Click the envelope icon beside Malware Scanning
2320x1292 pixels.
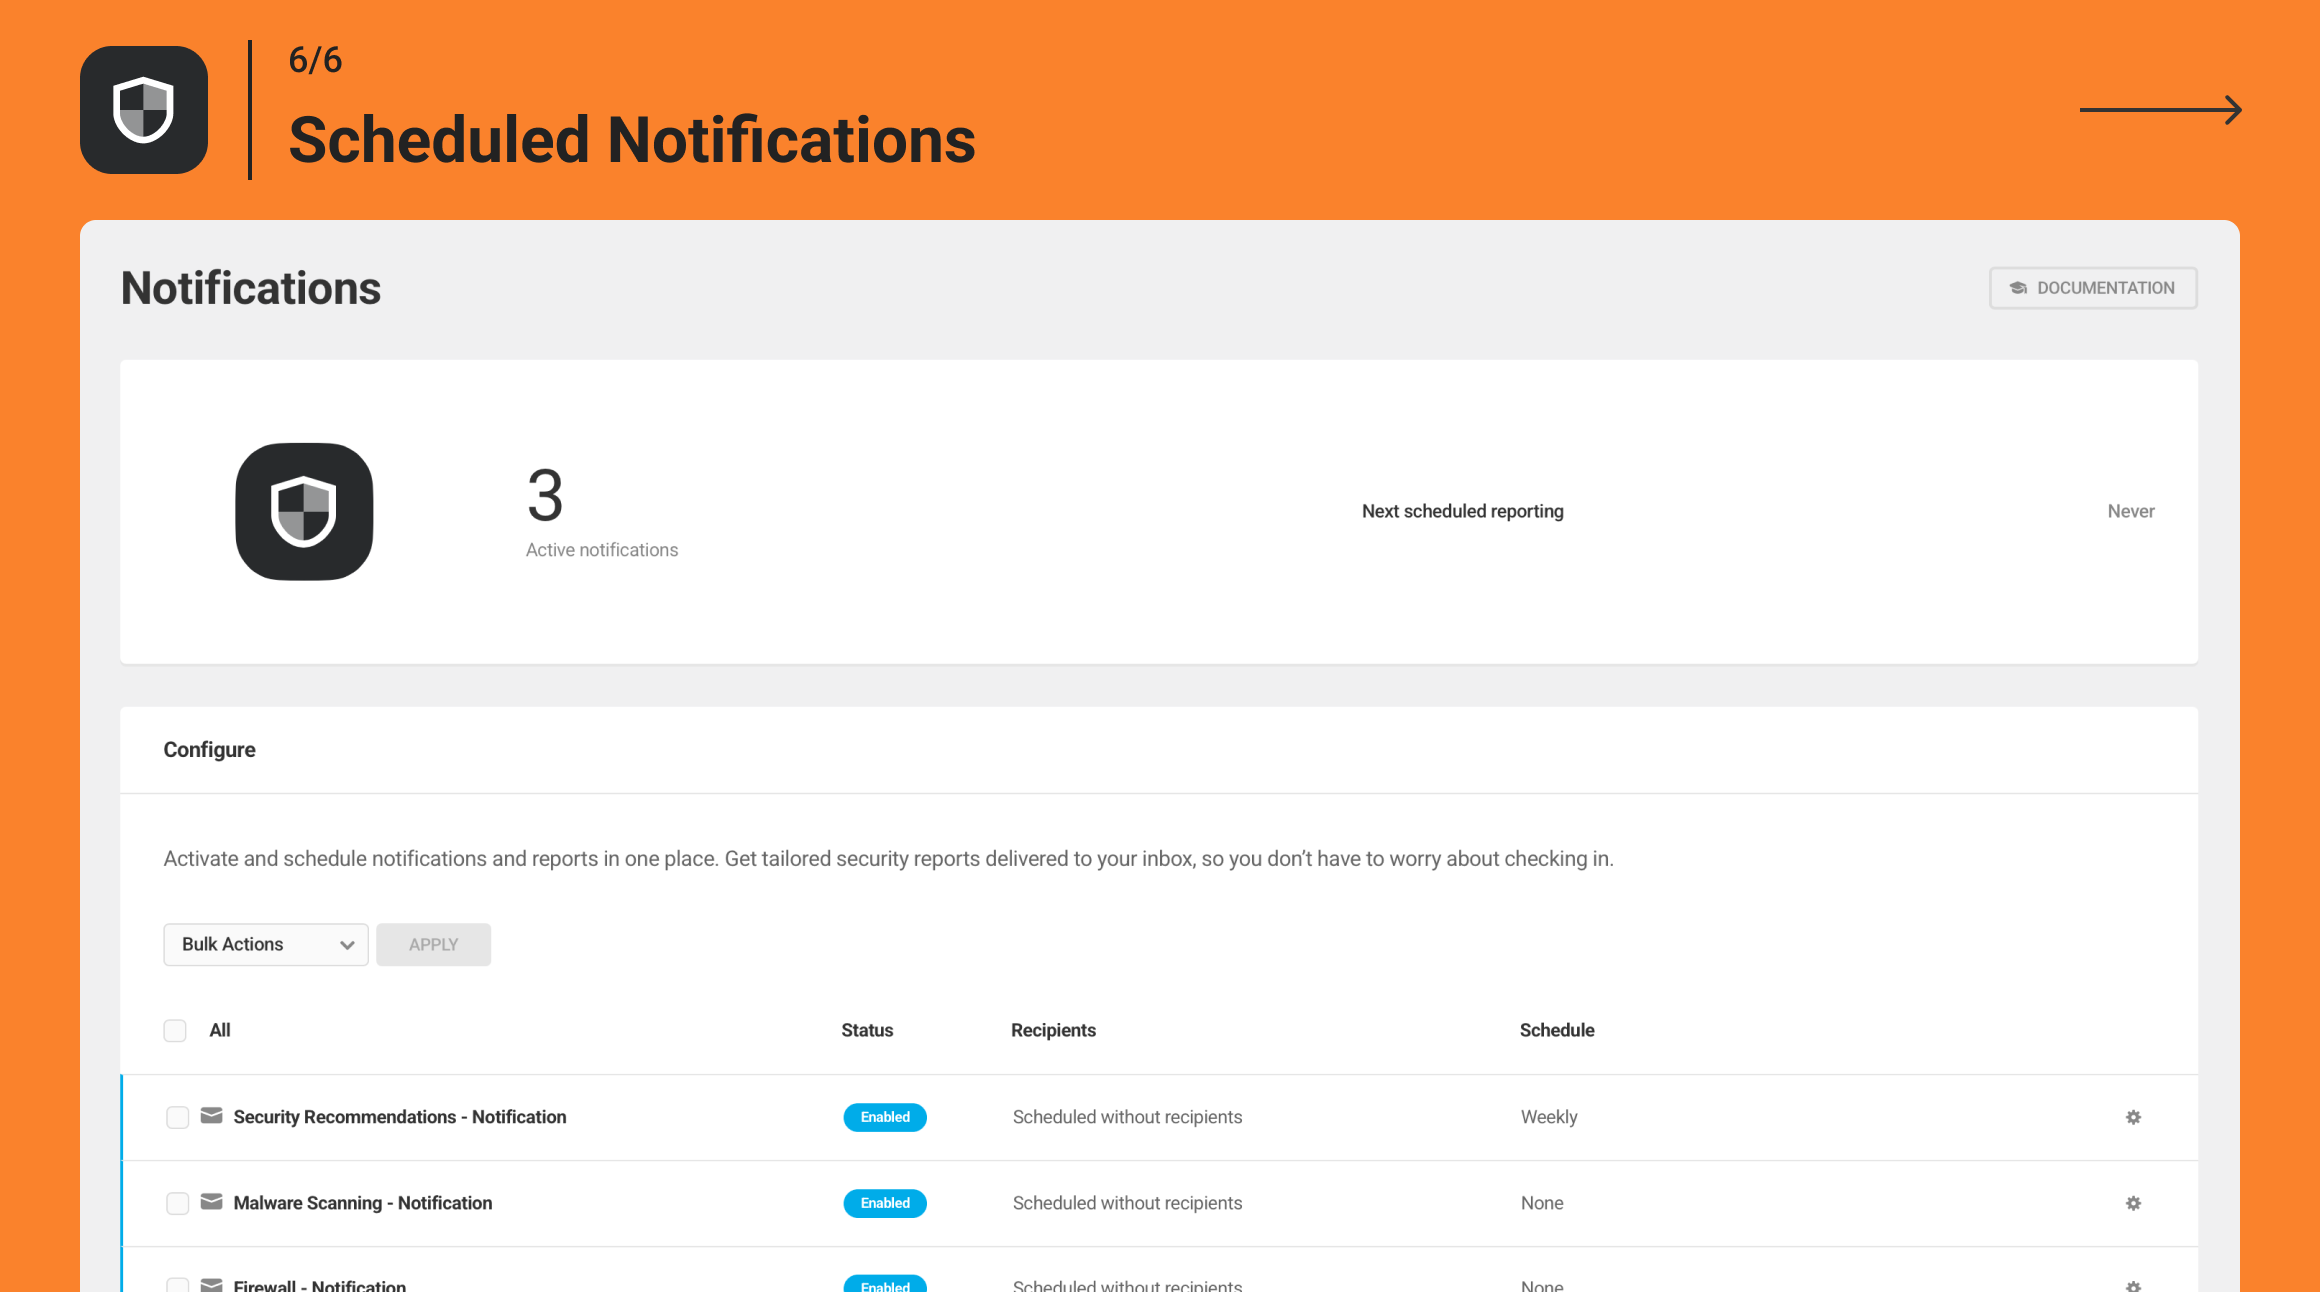(x=211, y=1202)
